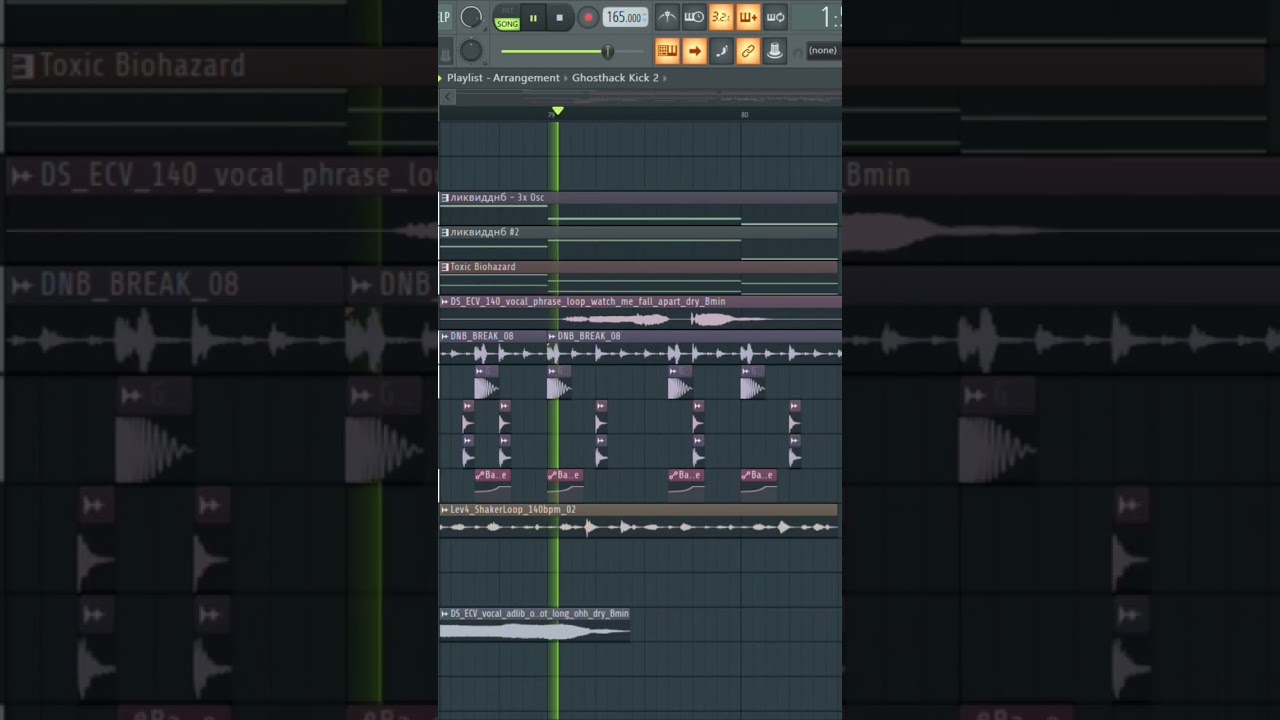Open clip menu icon of Toxic Biohazard
The width and height of the screenshot is (1280, 720).
click(x=445, y=267)
